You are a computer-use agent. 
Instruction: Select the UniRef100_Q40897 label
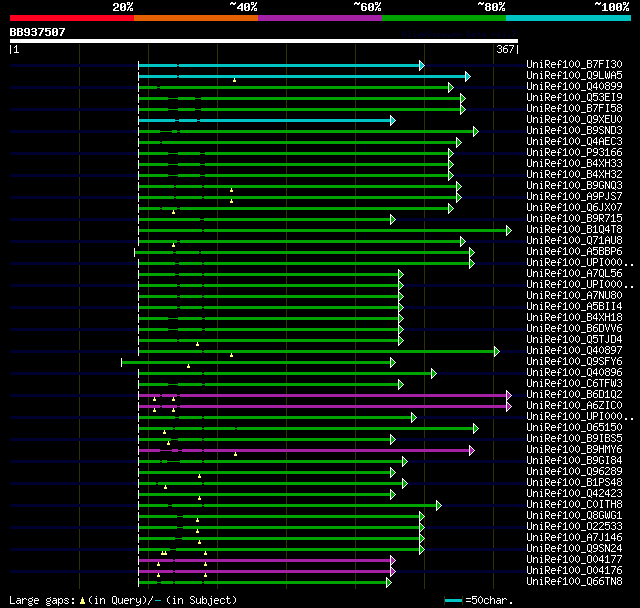click(574, 351)
